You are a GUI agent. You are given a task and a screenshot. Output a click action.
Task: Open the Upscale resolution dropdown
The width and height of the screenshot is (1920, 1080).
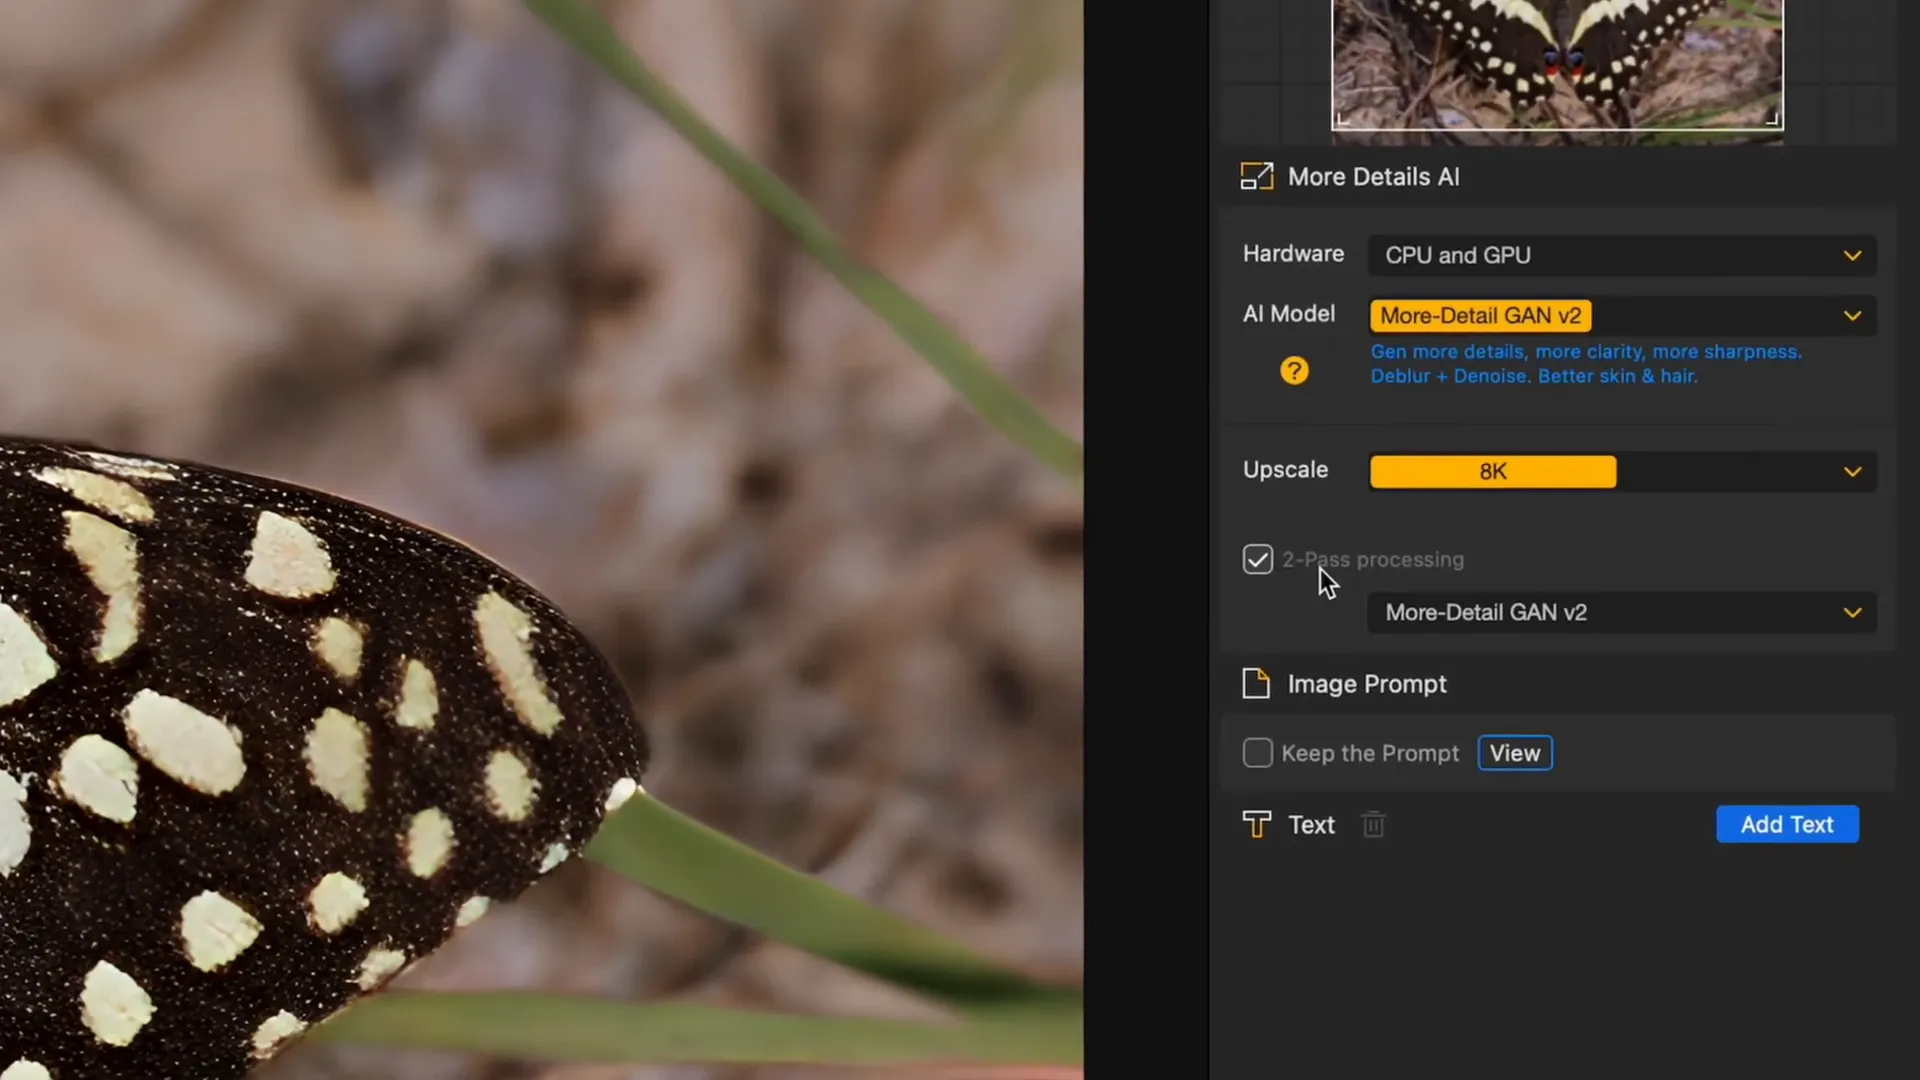(1851, 471)
